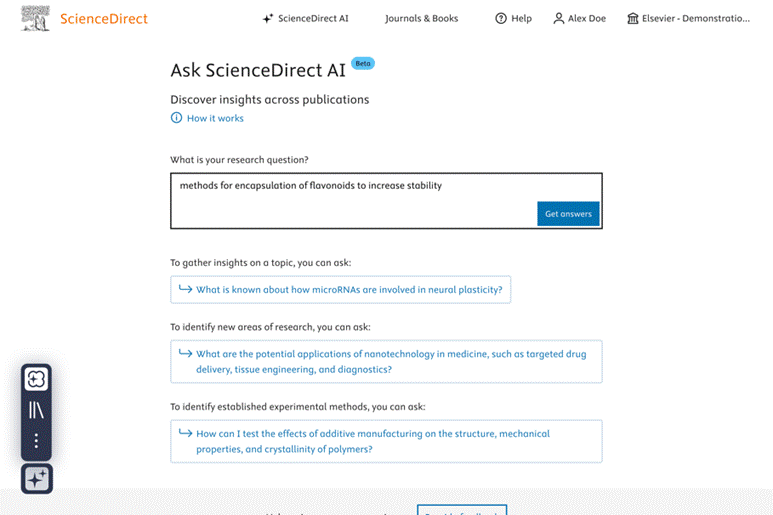Open the How it works link

(215, 118)
